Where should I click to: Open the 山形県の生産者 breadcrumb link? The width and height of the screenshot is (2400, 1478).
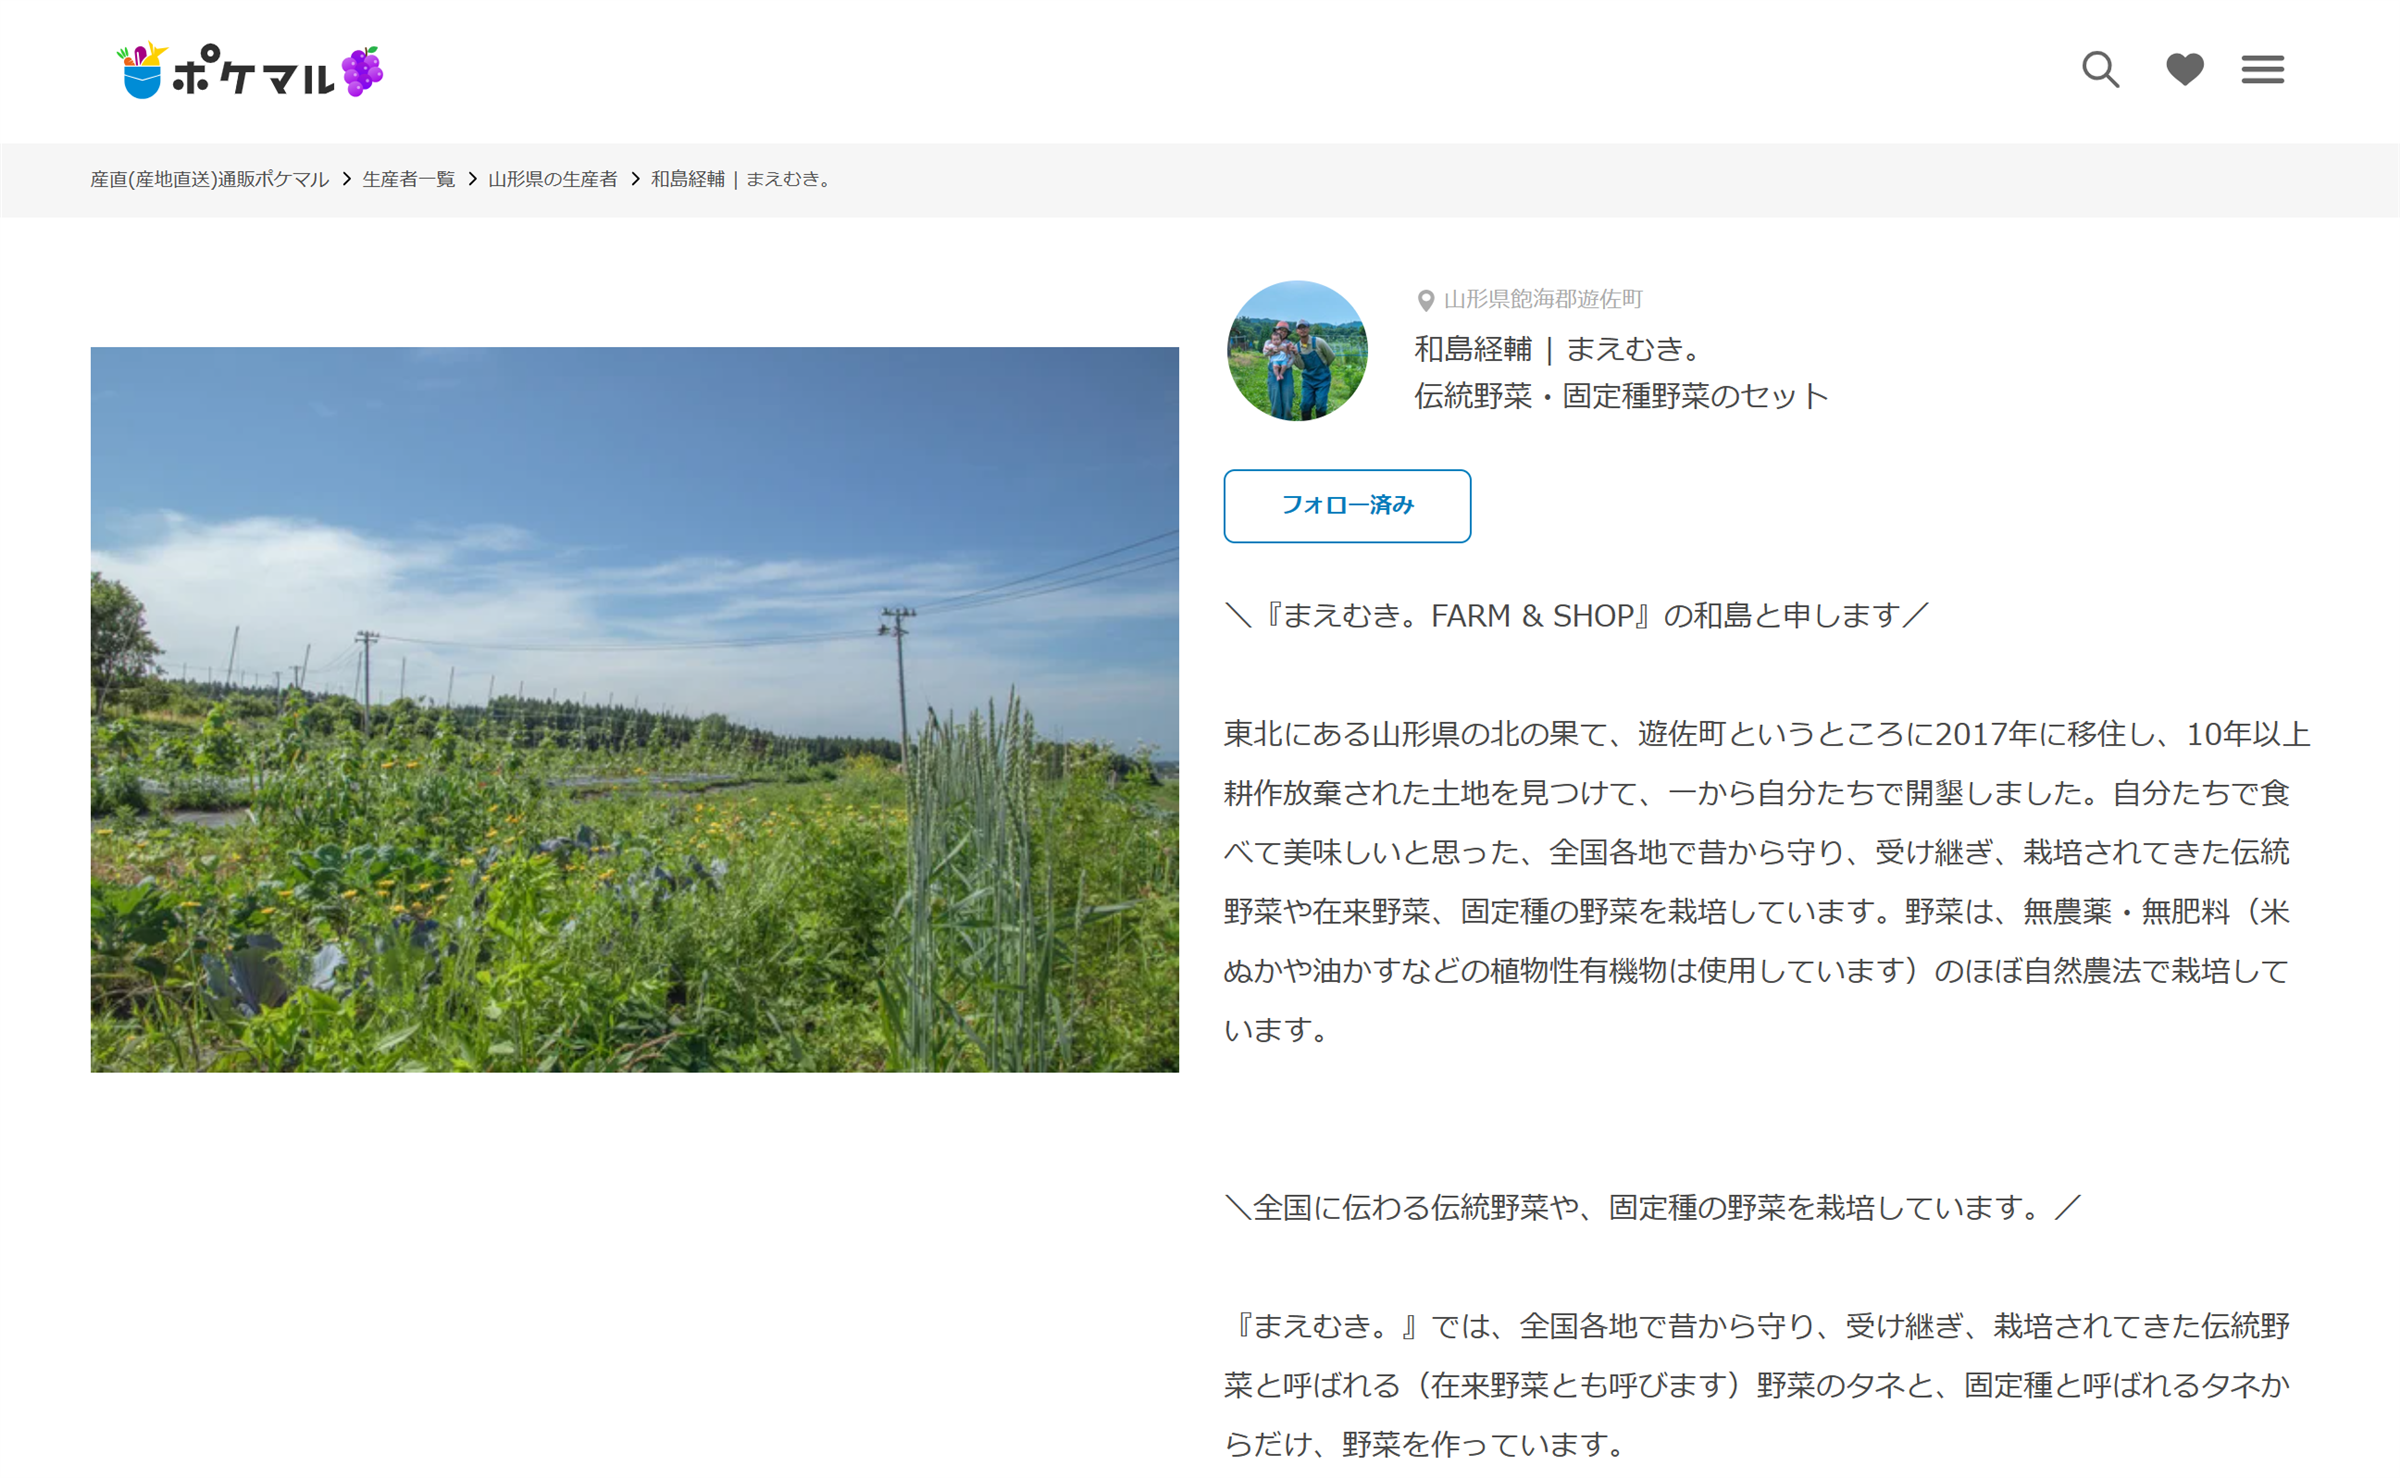[x=552, y=179]
